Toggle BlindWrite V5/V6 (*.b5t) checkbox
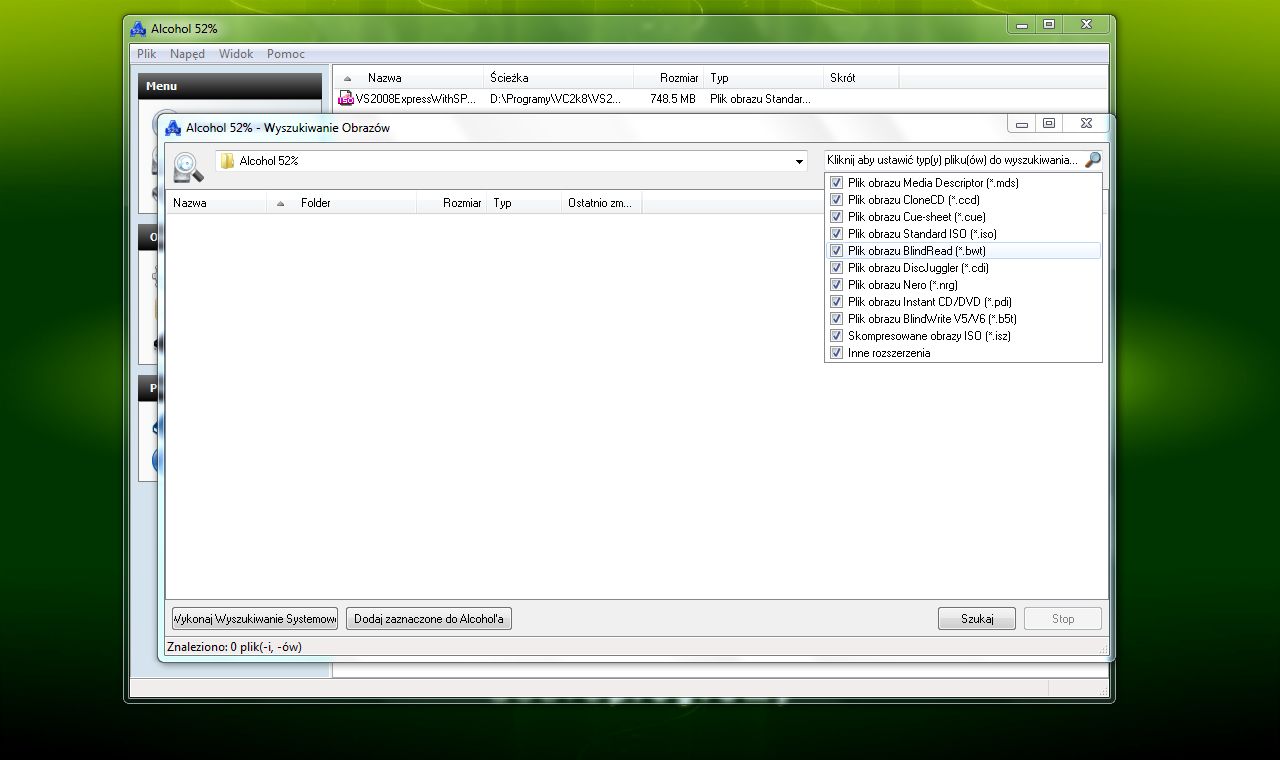This screenshot has width=1280, height=760. coord(837,319)
